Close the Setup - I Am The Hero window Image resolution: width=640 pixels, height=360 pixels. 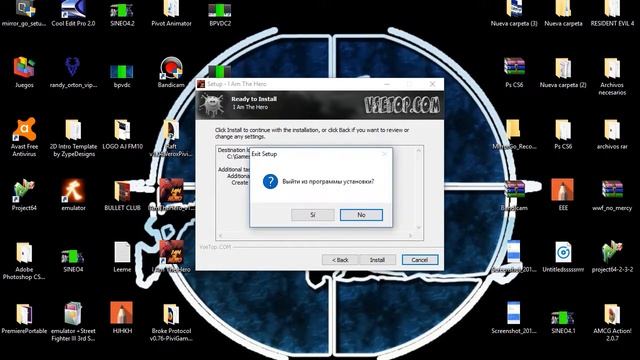(432, 84)
